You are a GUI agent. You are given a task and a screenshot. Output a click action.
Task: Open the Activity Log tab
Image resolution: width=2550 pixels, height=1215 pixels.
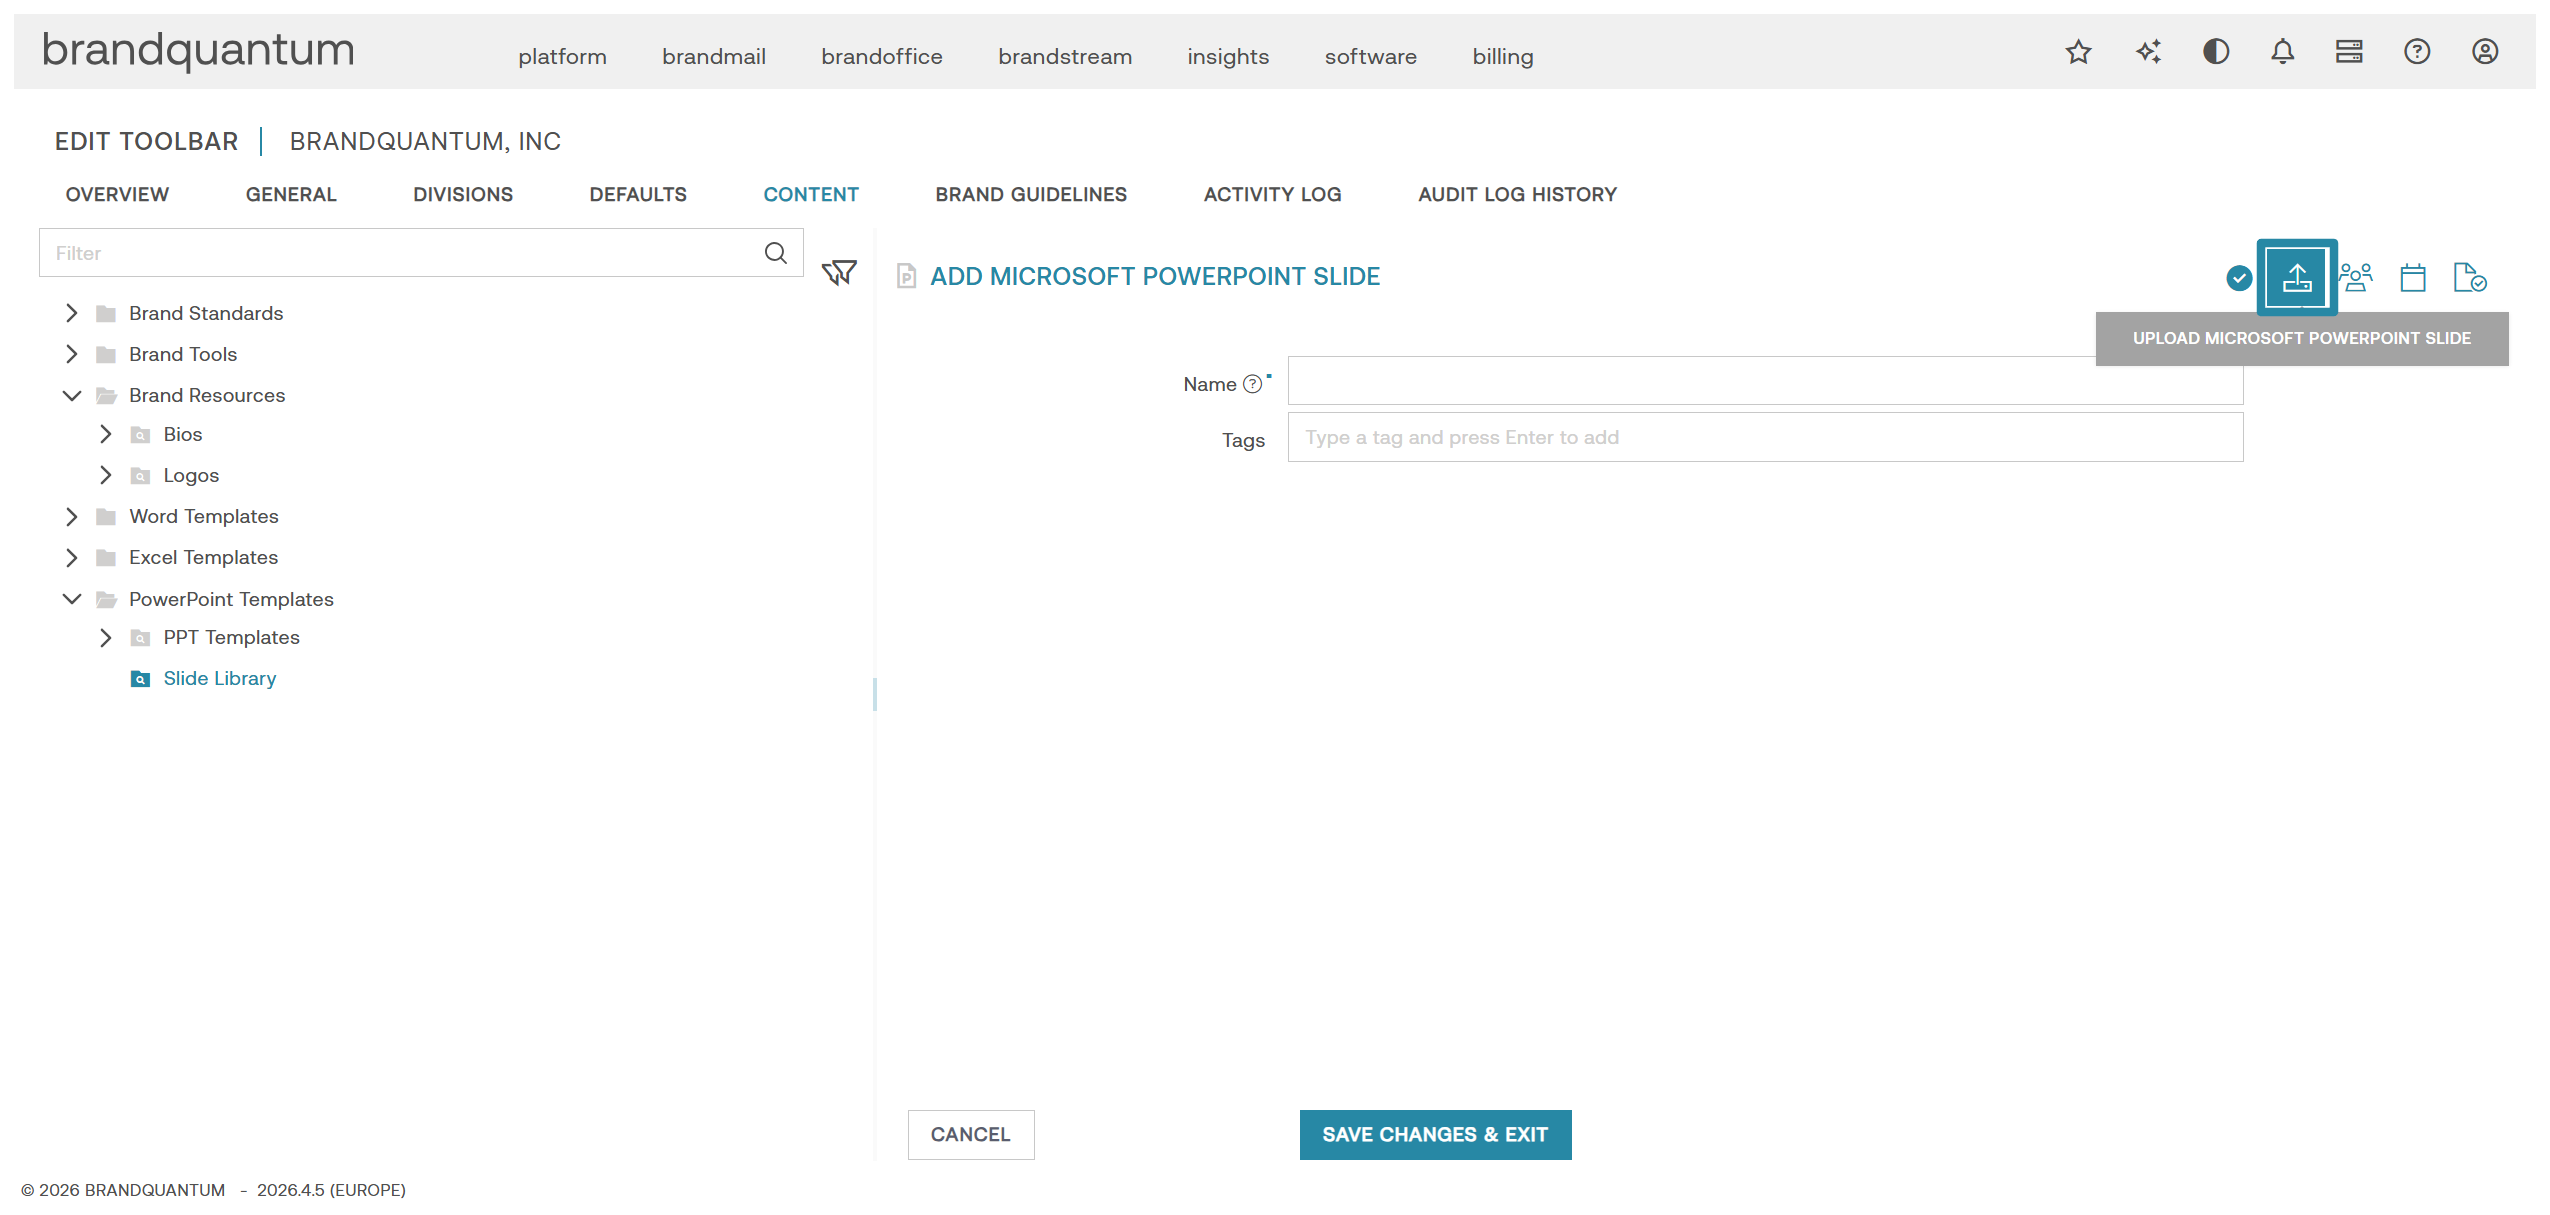point(1272,194)
